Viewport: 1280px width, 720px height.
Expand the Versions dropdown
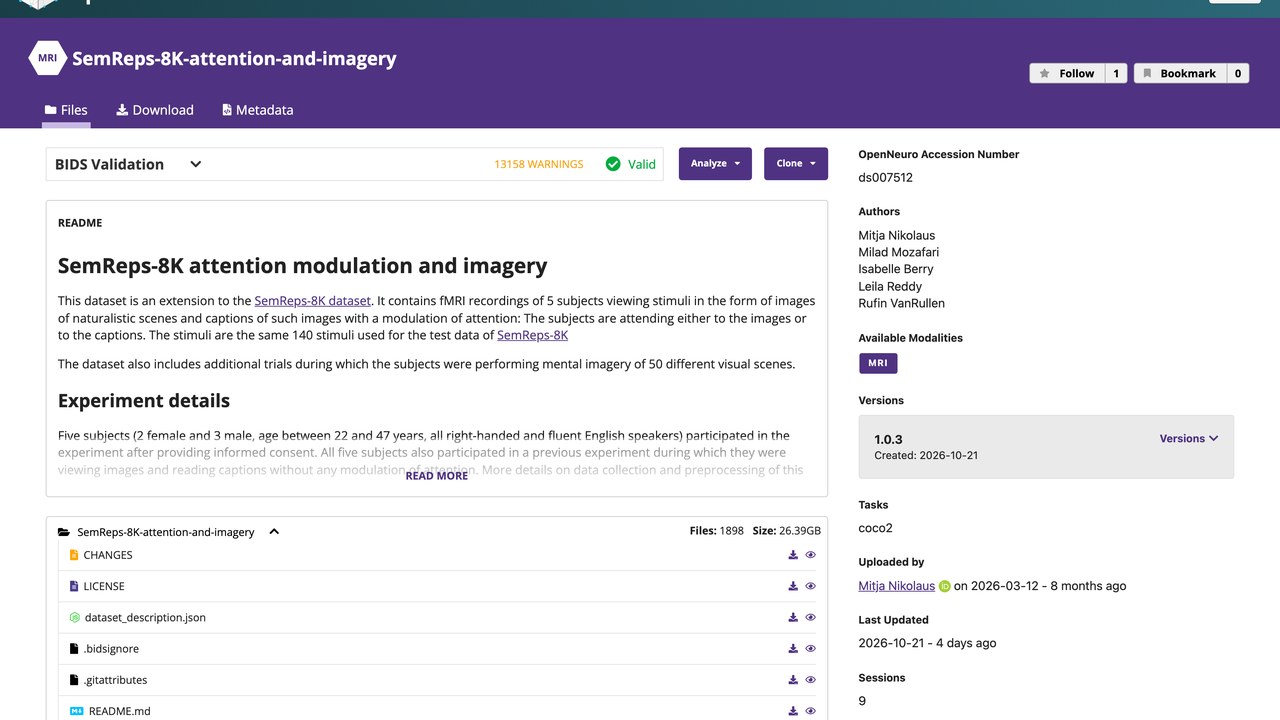tap(1189, 438)
